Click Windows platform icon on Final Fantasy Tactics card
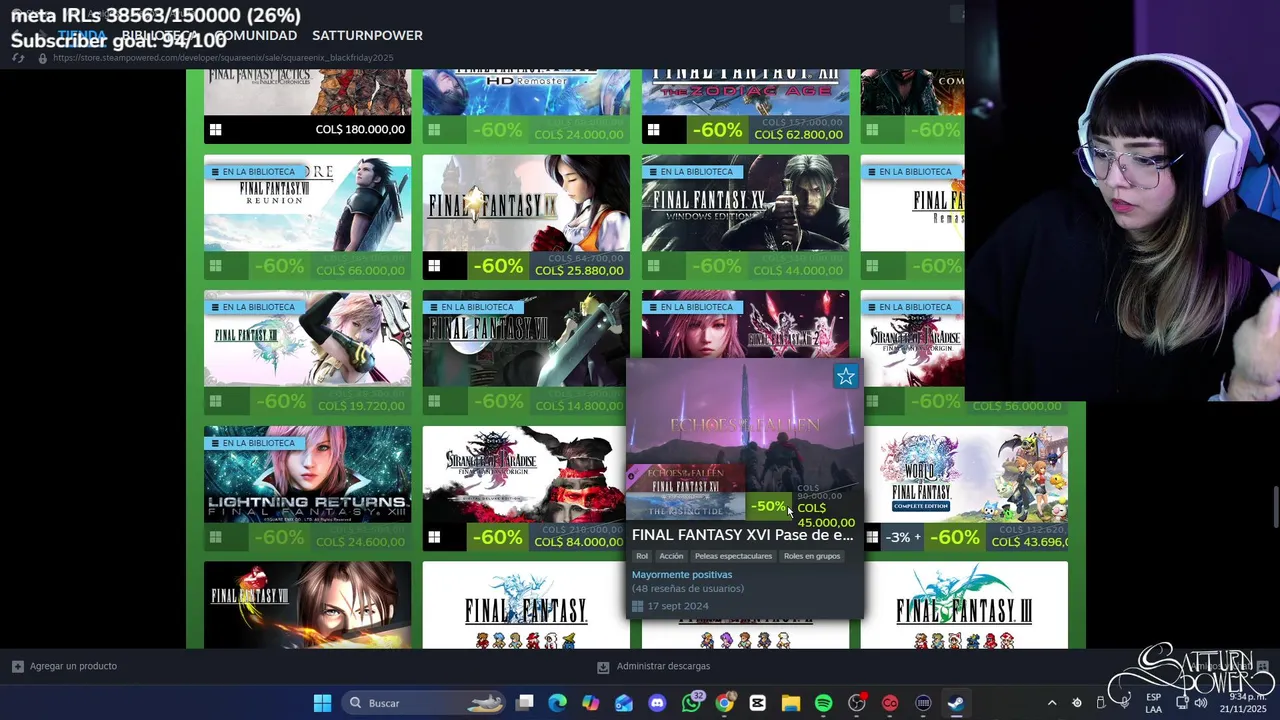This screenshot has width=1280, height=720. coord(215,130)
